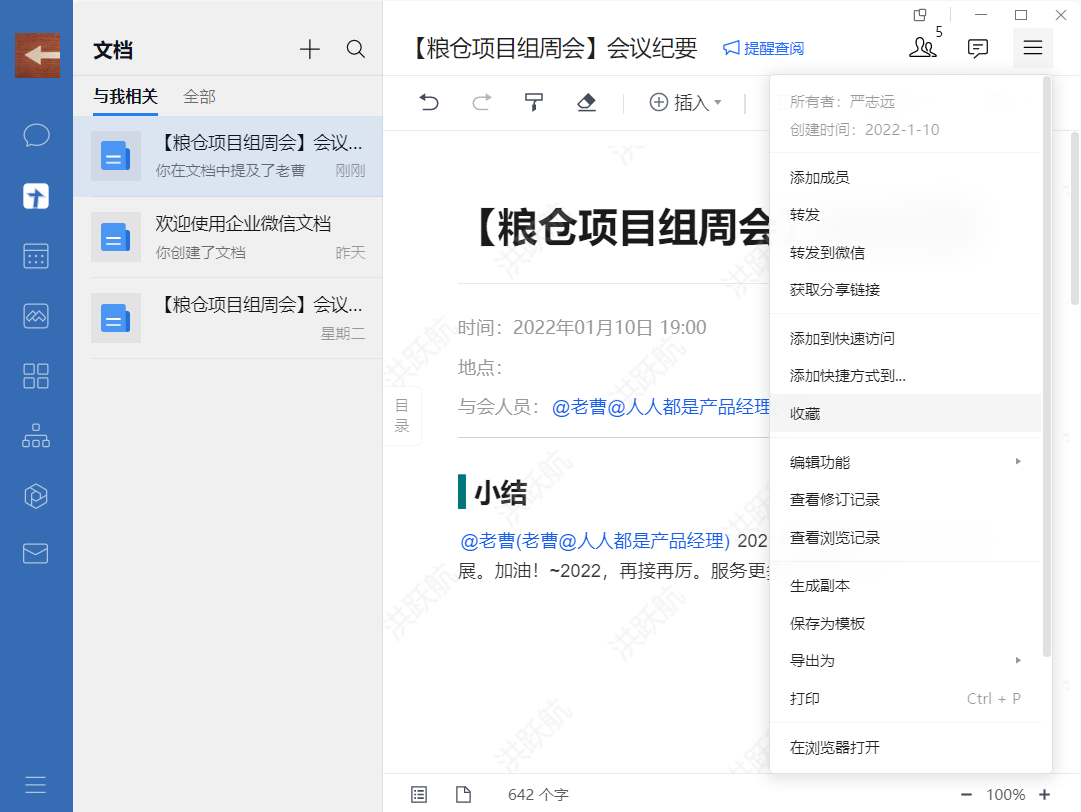Open the documents sidebar icon
This screenshot has height=812, width=1081.
click(36, 196)
